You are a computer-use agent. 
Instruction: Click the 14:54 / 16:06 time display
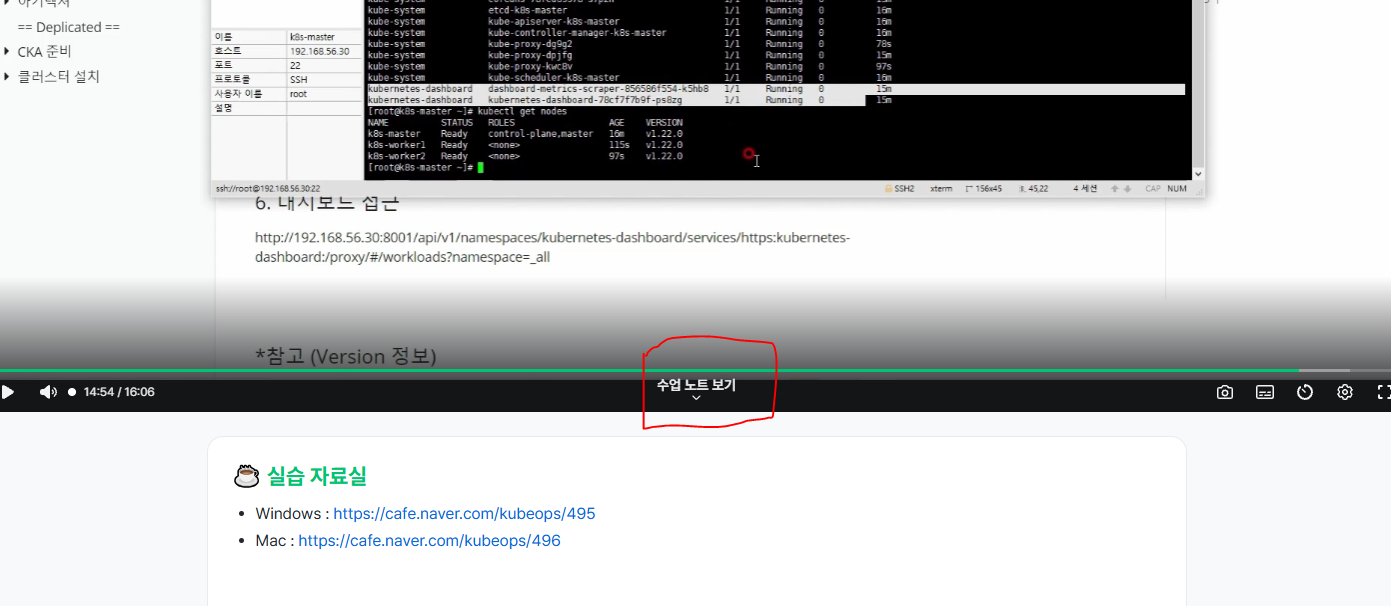[119, 392]
